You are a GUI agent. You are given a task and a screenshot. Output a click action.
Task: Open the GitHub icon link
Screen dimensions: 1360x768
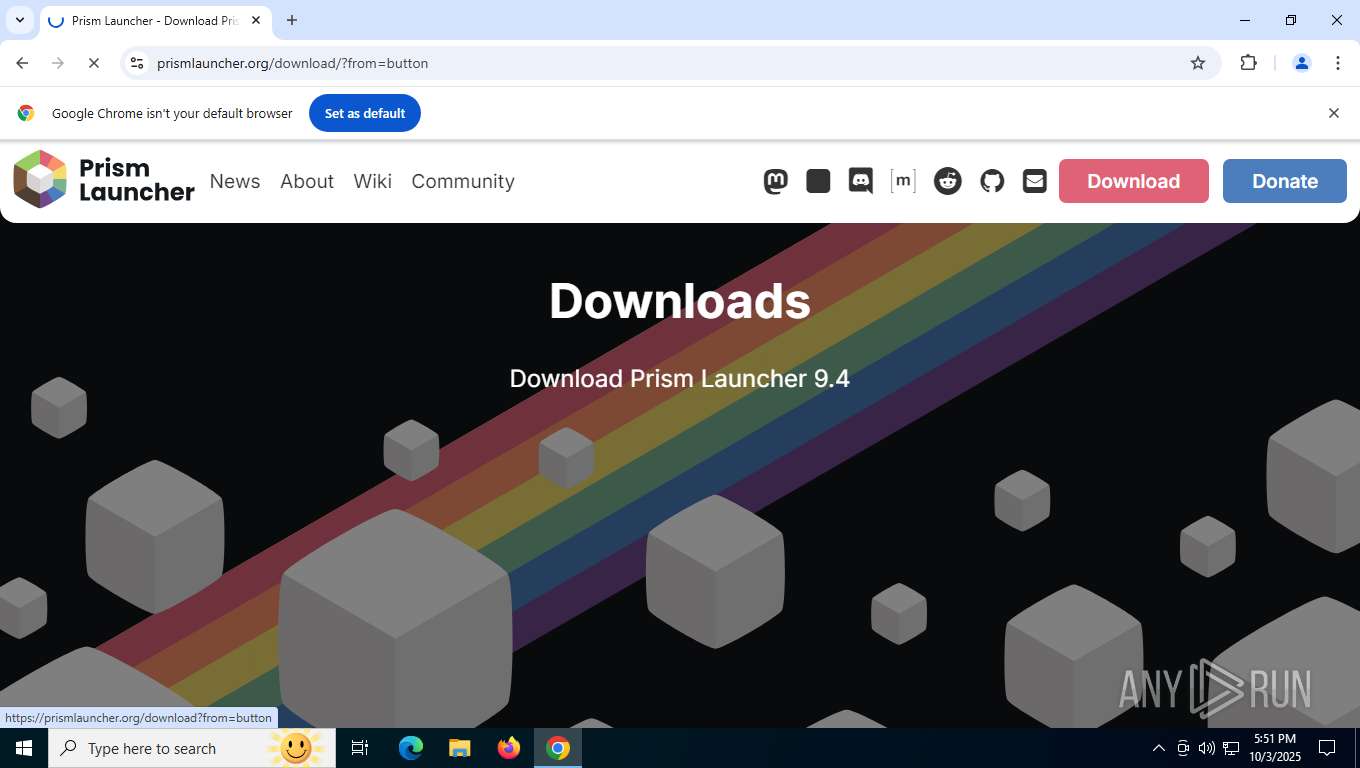pyautogui.click(x=992, y=181)
